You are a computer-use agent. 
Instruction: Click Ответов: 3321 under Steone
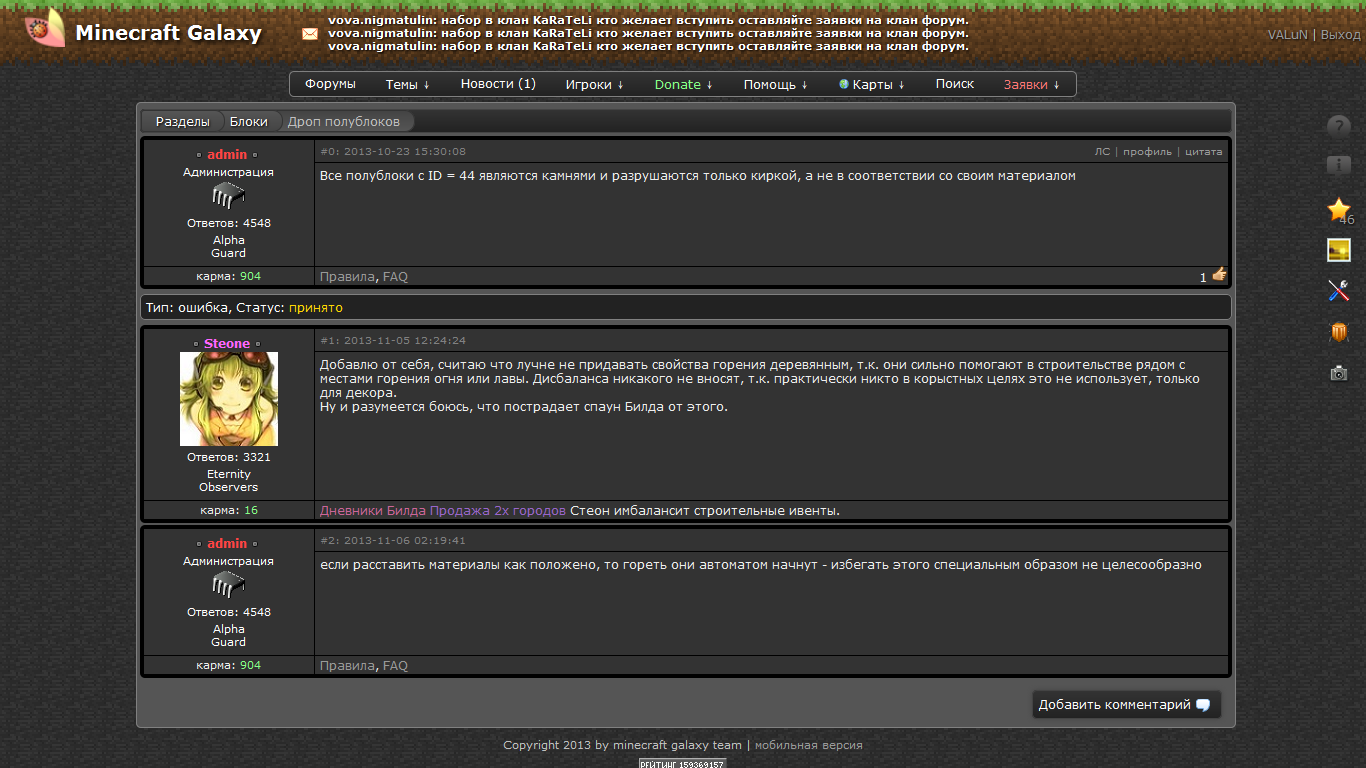pyautogui.click(x=228, y=457)
